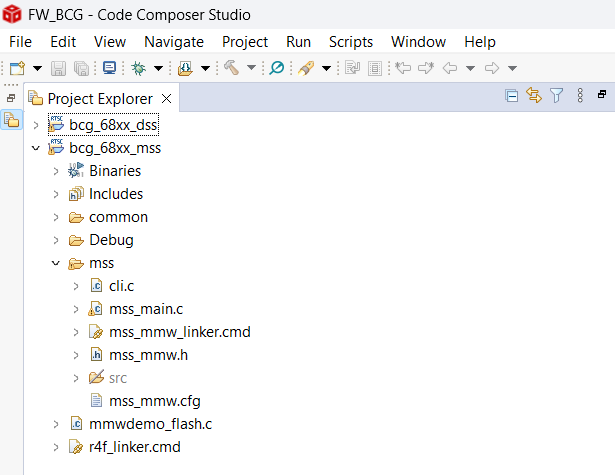The width and height of the screenshot is (615, 475).
Task: Open the Flash dropdown arrow
Action: click(x=205, y=68)
